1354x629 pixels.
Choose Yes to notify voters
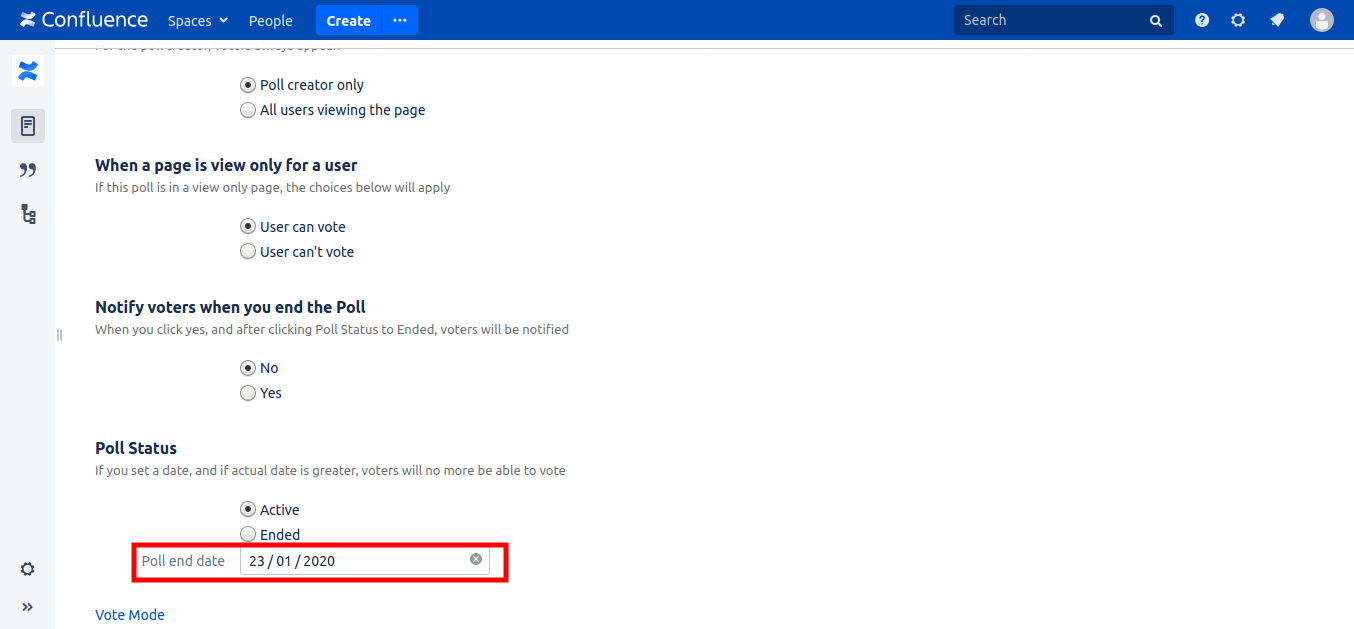click(248, 393)
